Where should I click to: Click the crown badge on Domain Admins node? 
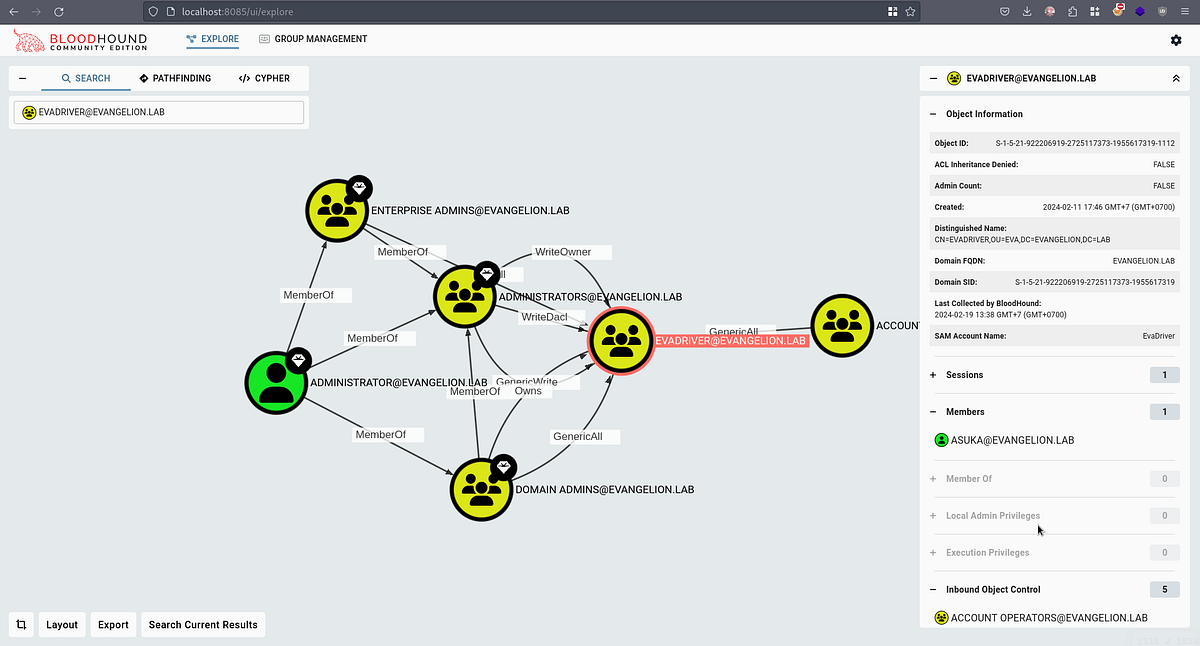(503, 466)
